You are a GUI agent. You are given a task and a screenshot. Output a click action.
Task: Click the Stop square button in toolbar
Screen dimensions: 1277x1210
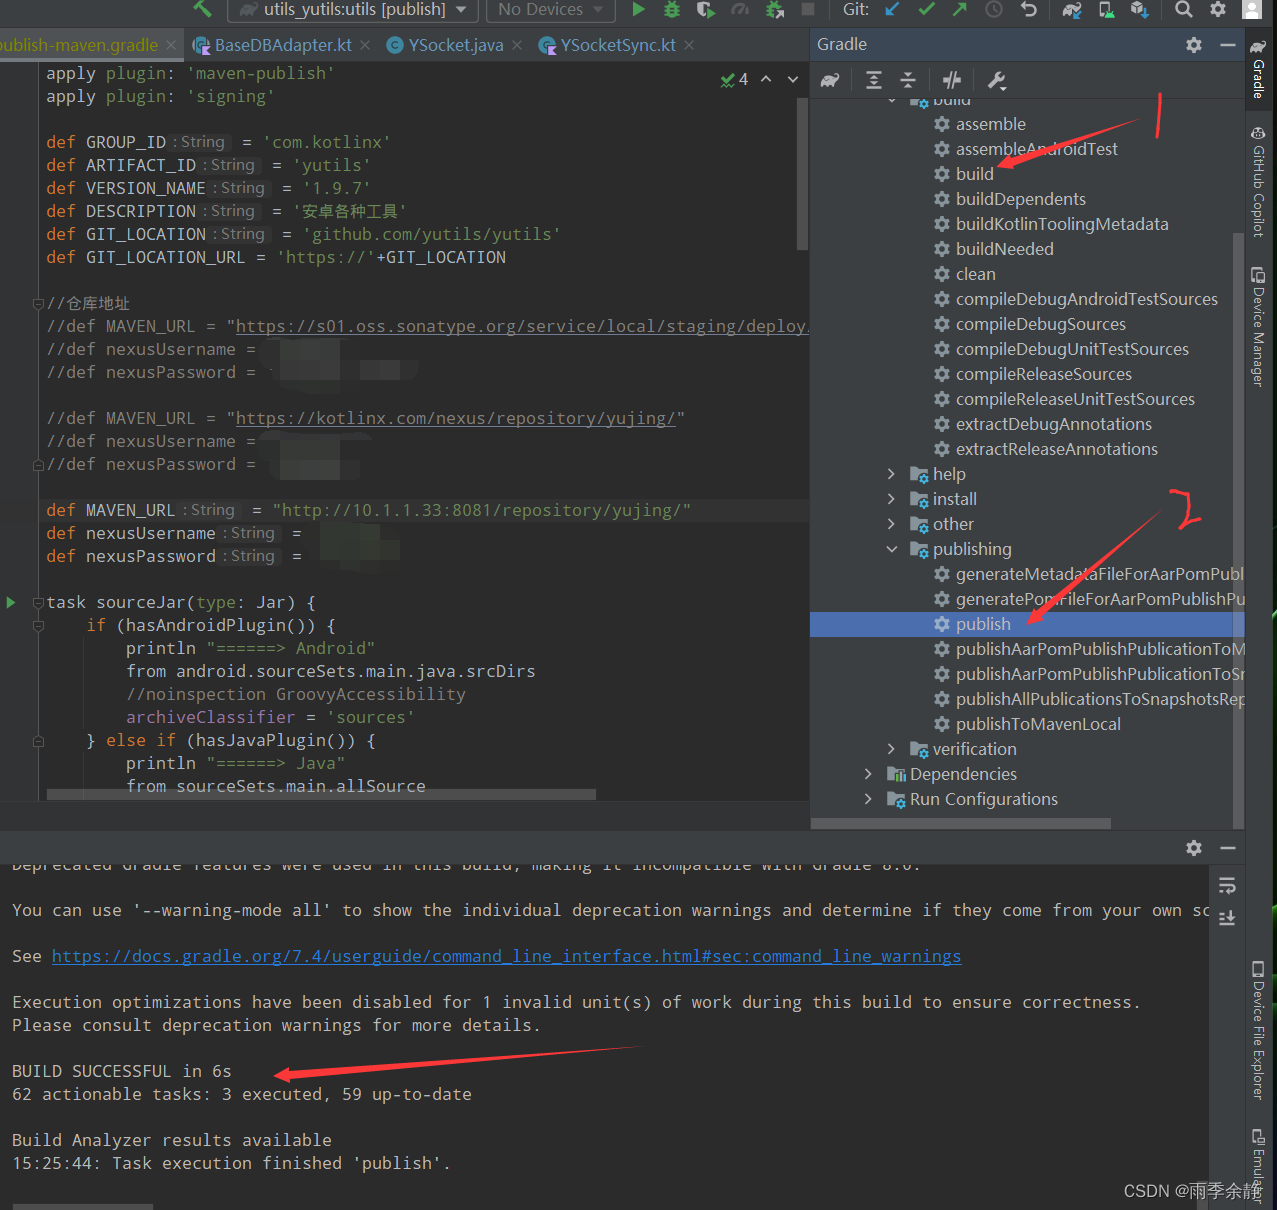808,10
